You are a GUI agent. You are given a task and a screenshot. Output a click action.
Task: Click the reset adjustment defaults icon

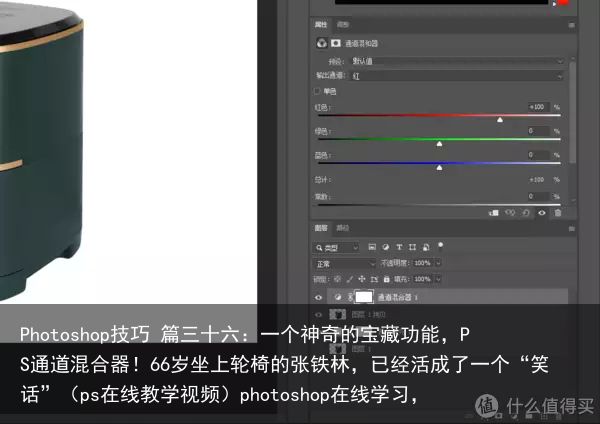tap(526, 213)
